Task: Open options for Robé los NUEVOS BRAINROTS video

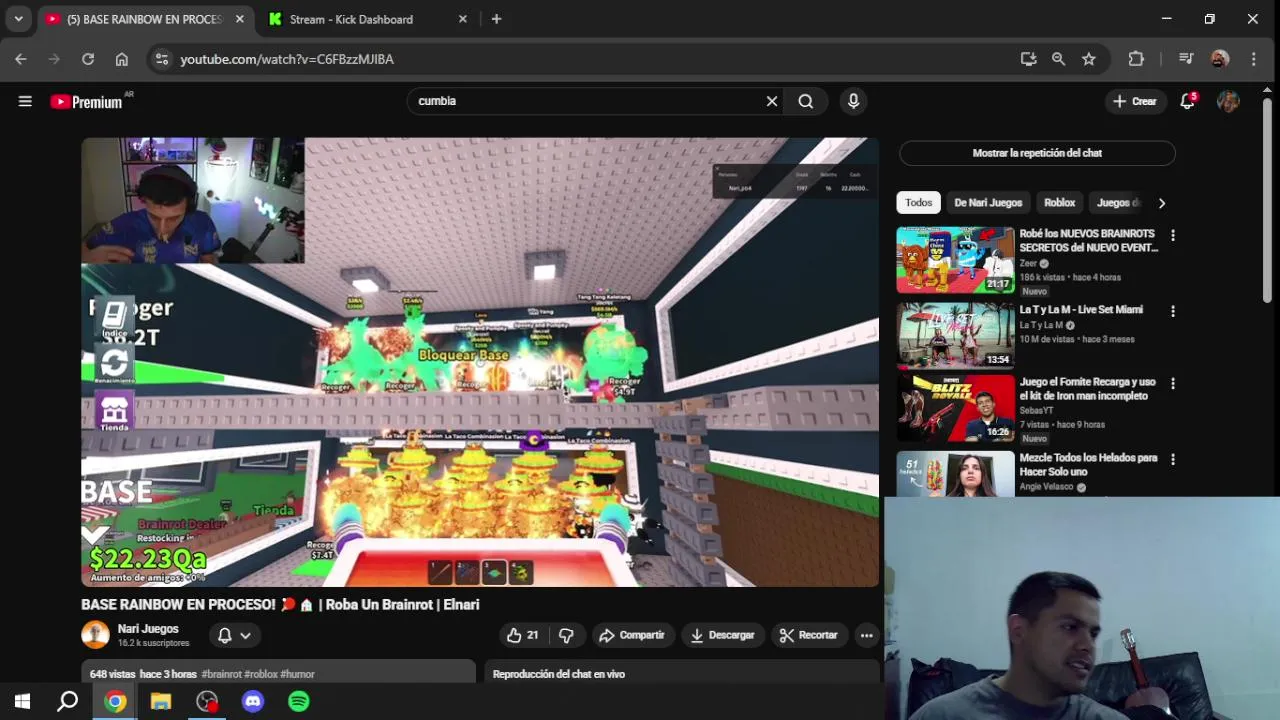Action: (x=1173, y=236)
